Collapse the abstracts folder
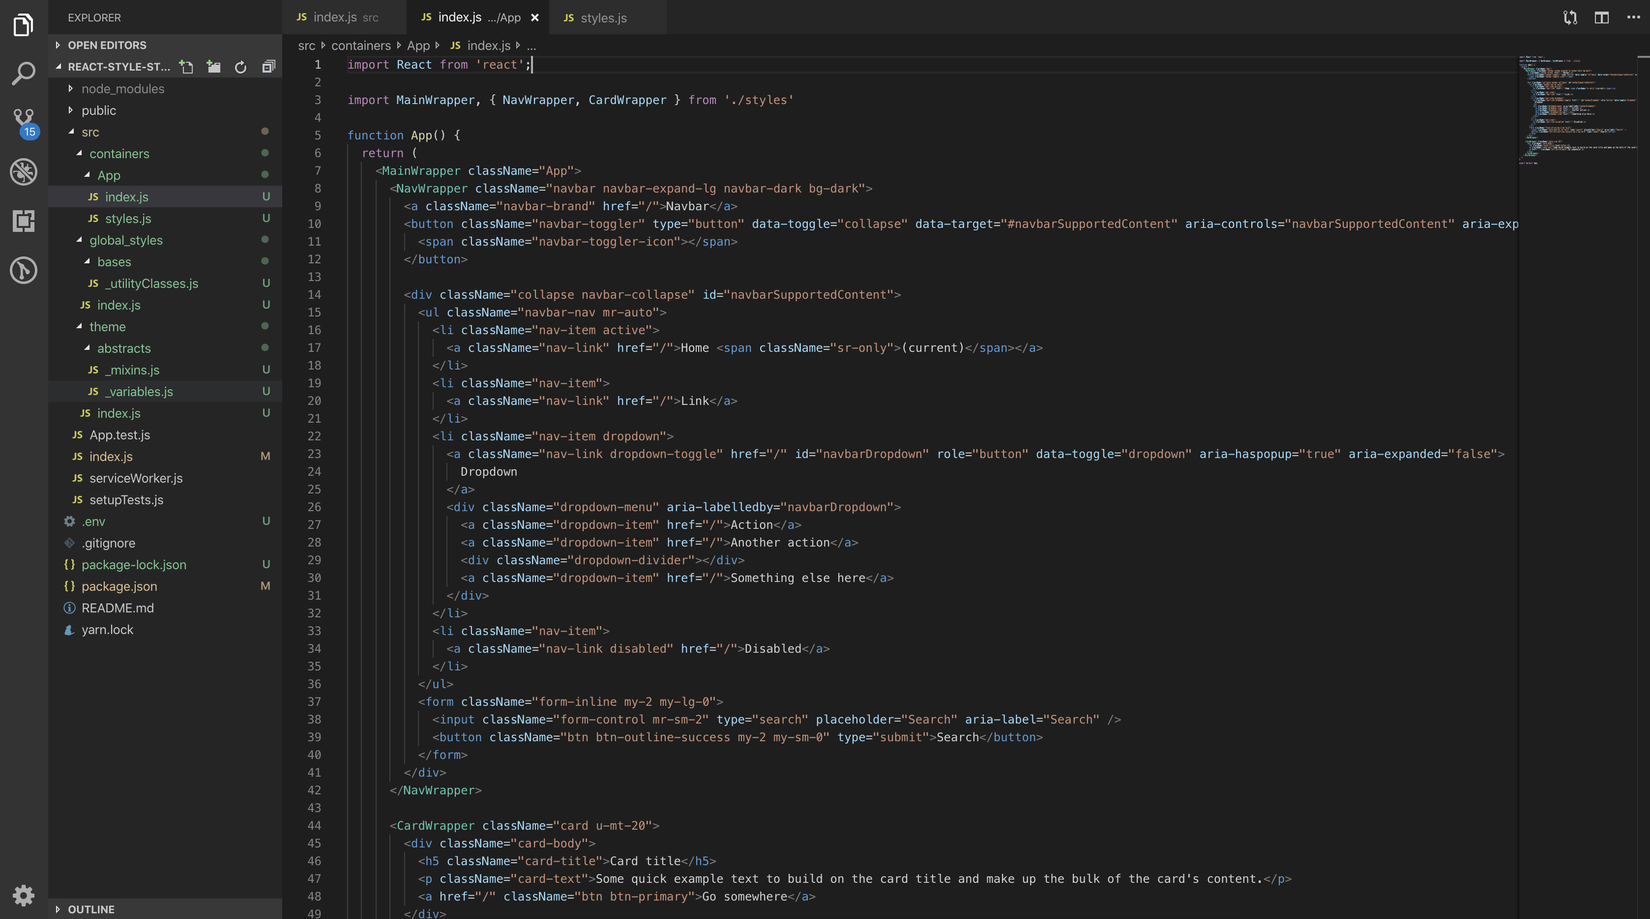Viewport: 1650px width, 919px height. [x=124, y=348]
